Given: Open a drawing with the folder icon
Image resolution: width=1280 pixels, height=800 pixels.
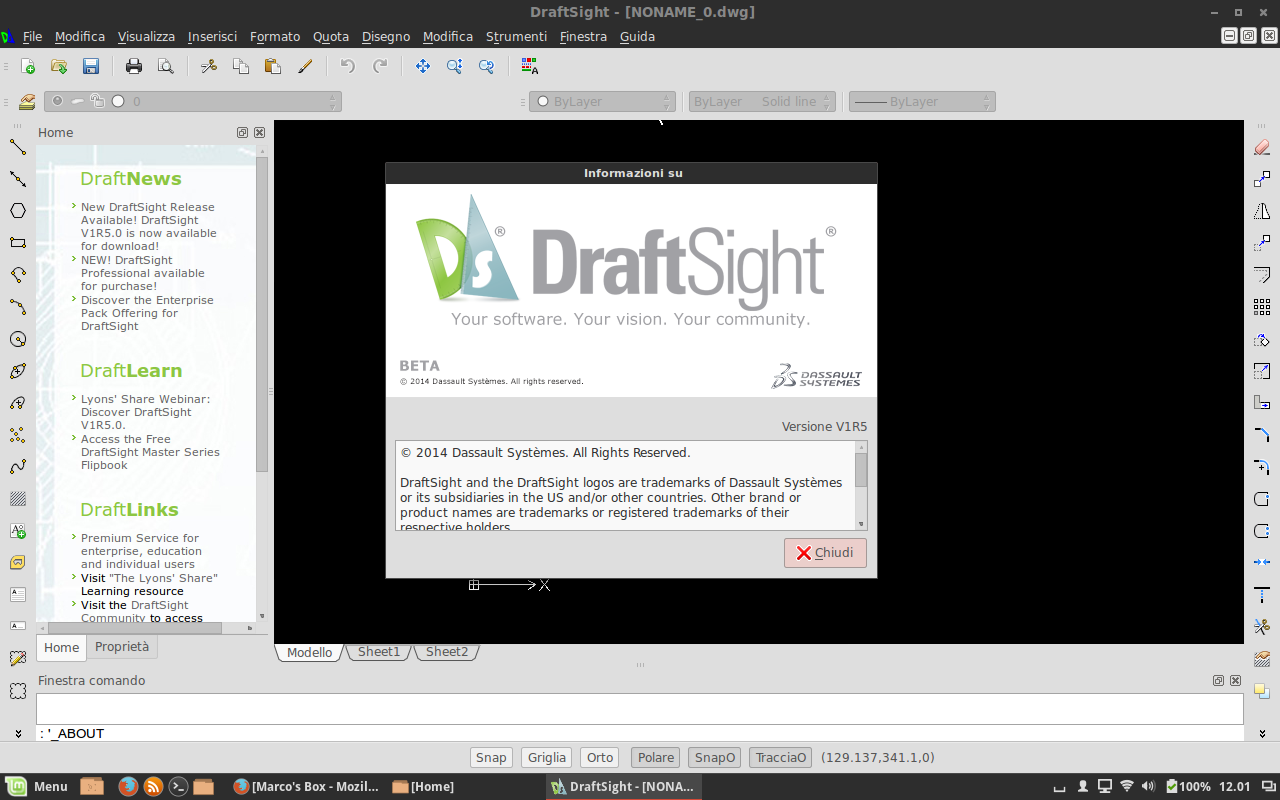Looking at the screenshot, I should point(59,66).
